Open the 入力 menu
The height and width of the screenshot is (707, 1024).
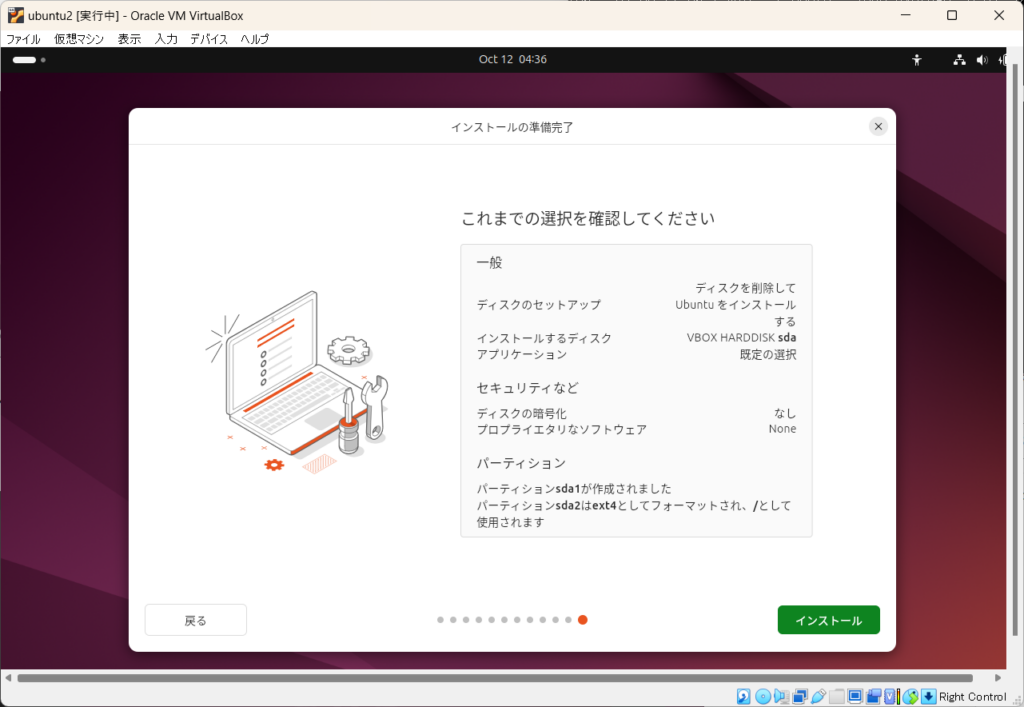[166, 39]
